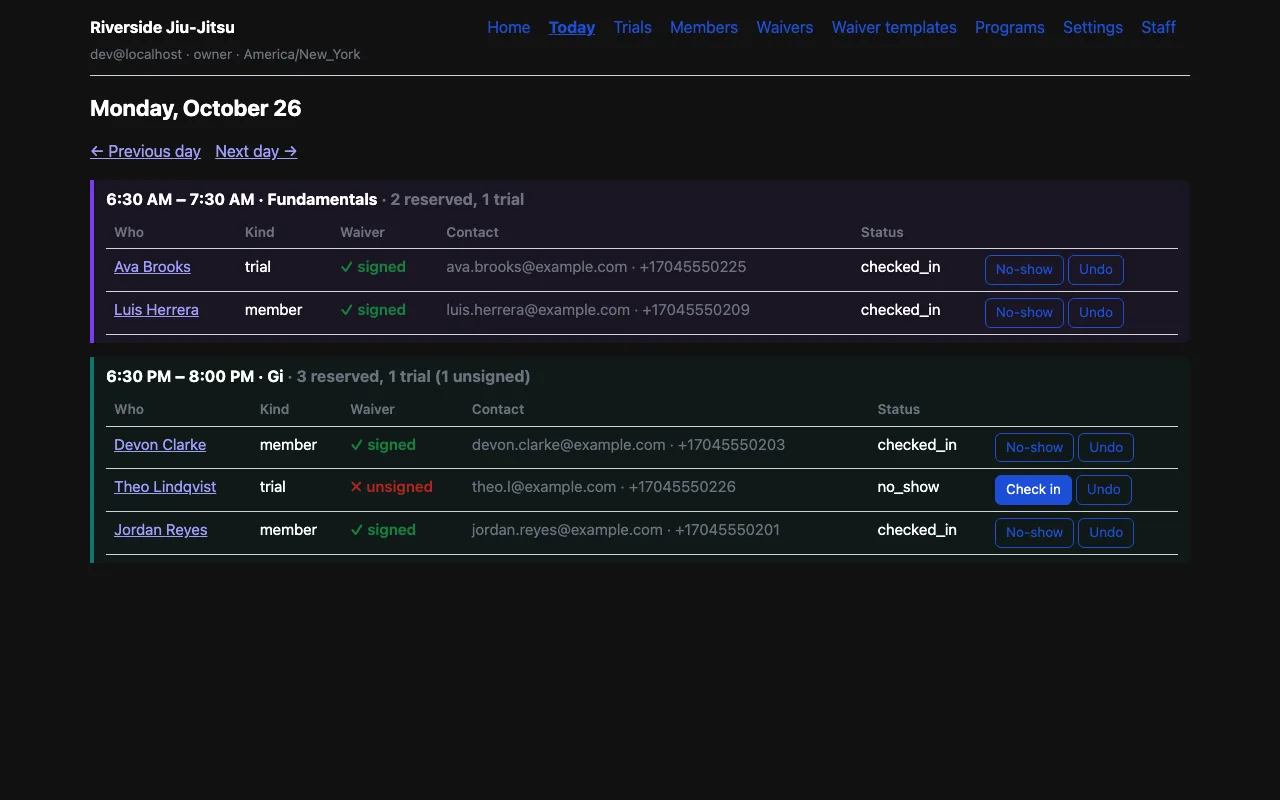The width and height of the screenshot is (1280, 800).
Task: Click Devon Clarke's contact details
Action: [628, 445]
